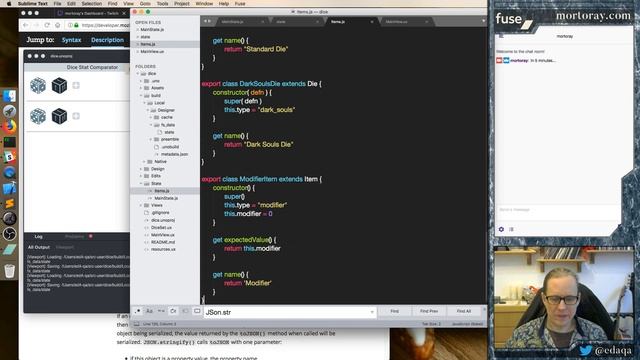This screenshot has height=360, width=640.
Task: Click the Syntax jump link in browser
Action: point(71,40)
